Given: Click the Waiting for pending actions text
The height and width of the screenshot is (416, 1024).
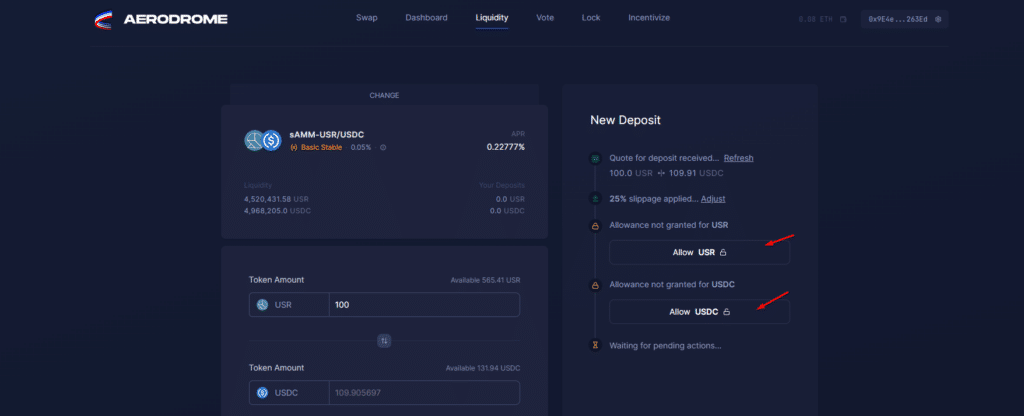Looking at the screenshot, I should pyautogui.click(x=665, y=345).
